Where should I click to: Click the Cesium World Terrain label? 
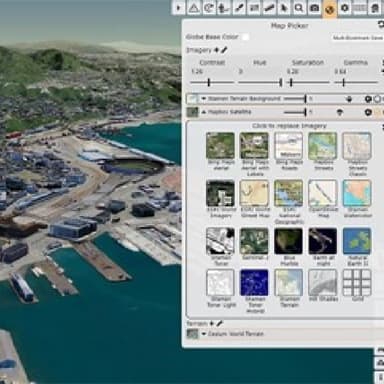tap(236, 334)
